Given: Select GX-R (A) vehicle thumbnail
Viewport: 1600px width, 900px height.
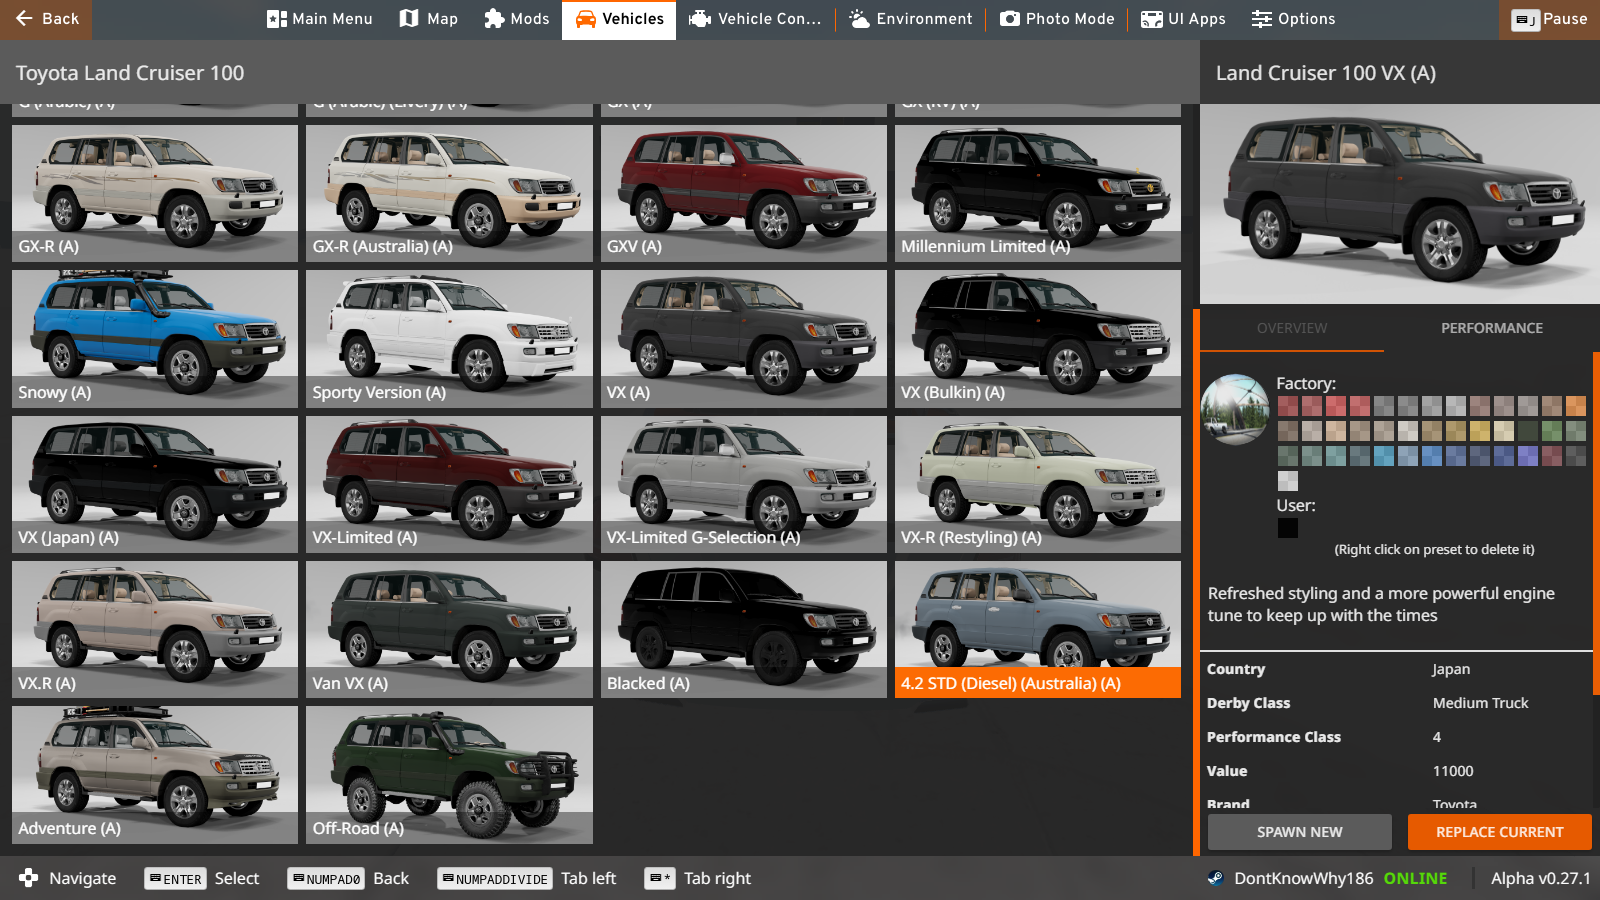Looking at the screenshot, I should [155, 193].
